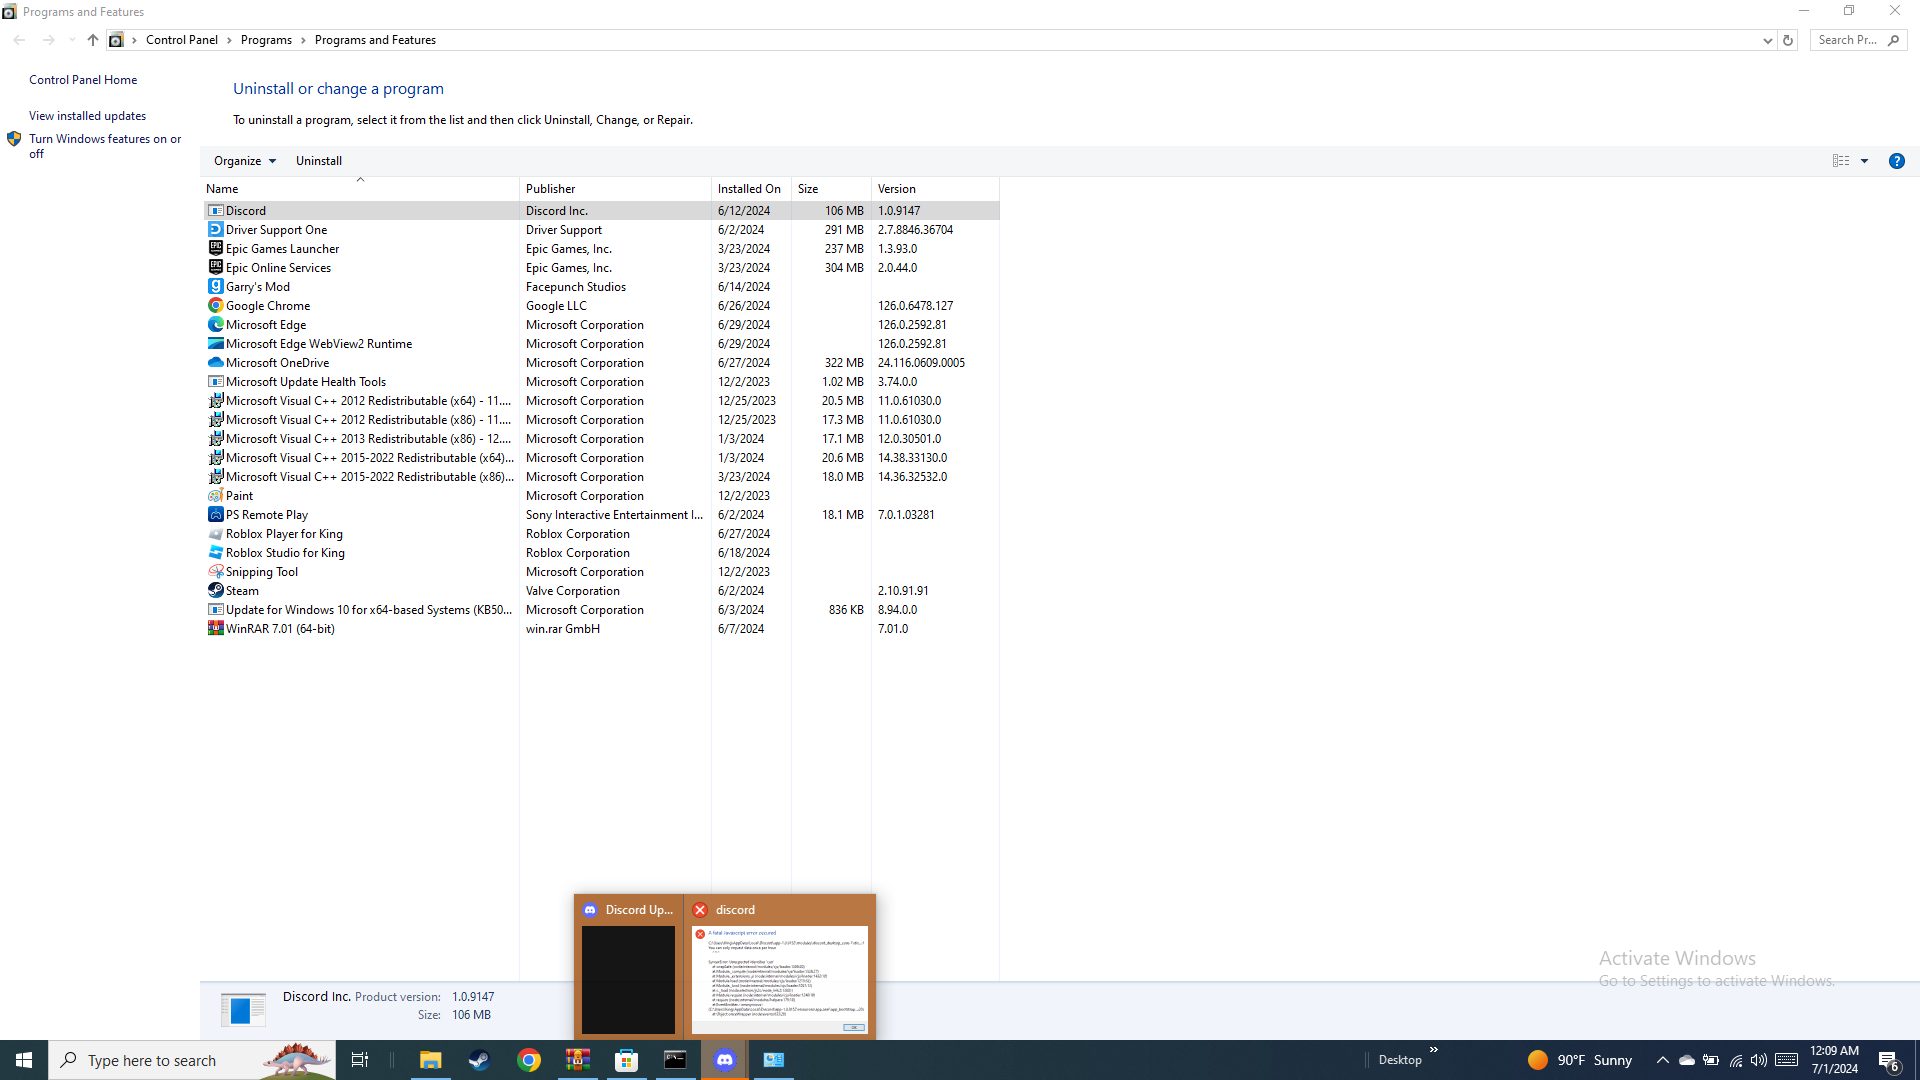Viewport: 1920px width, 1080px height.
Task: Click the Epic Games Launcher icon
Action: [x=215, y=249]
